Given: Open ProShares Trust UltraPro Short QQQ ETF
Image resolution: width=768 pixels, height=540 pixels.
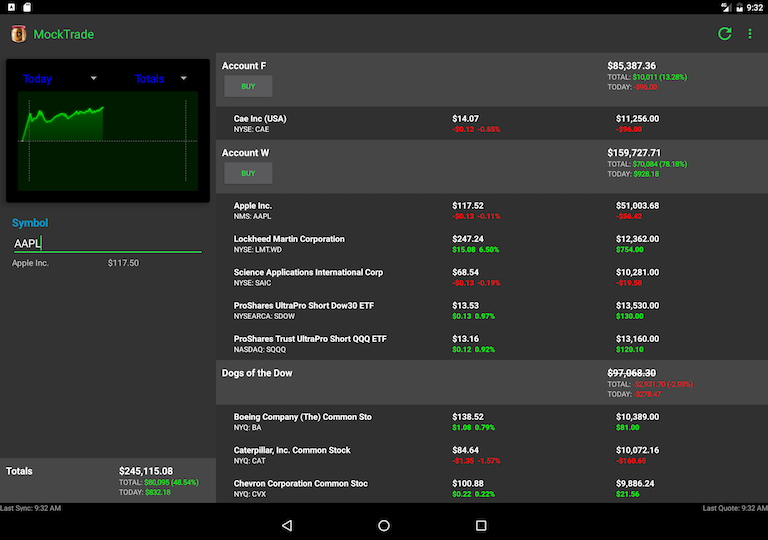Looking at the screenshot, I should coord(492,344).
